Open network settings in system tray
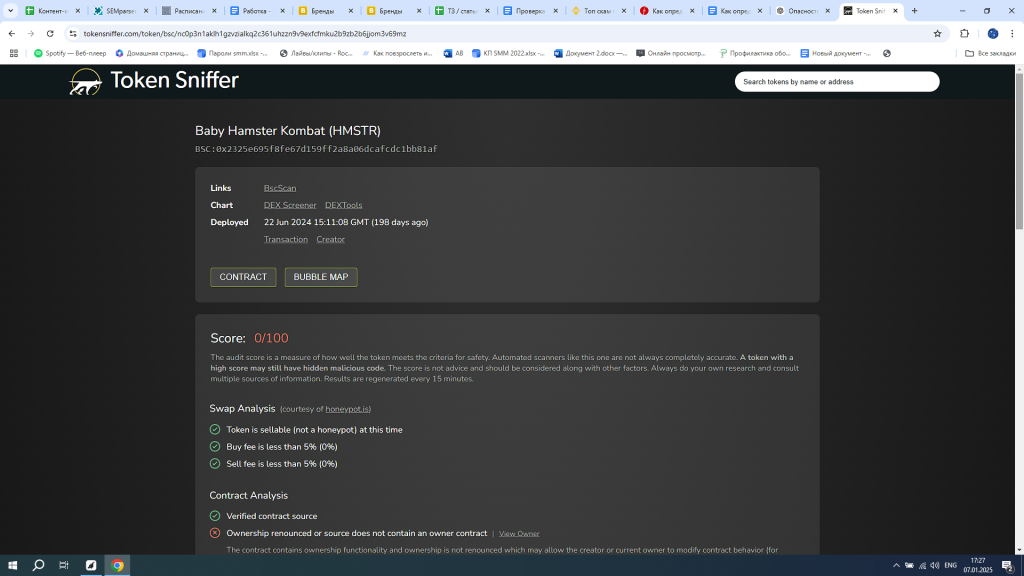Viewport: 1024px width, 576px height. tap(922, 566)
